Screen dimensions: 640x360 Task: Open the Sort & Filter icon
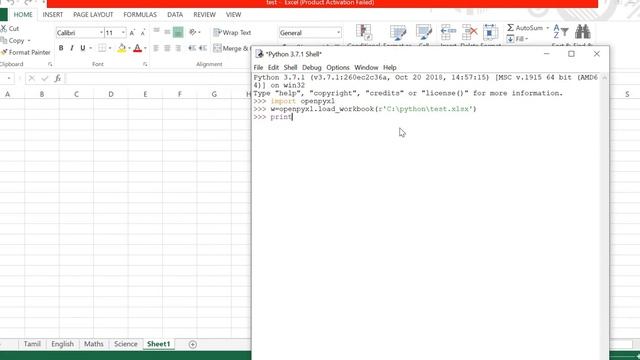point(561,31)
